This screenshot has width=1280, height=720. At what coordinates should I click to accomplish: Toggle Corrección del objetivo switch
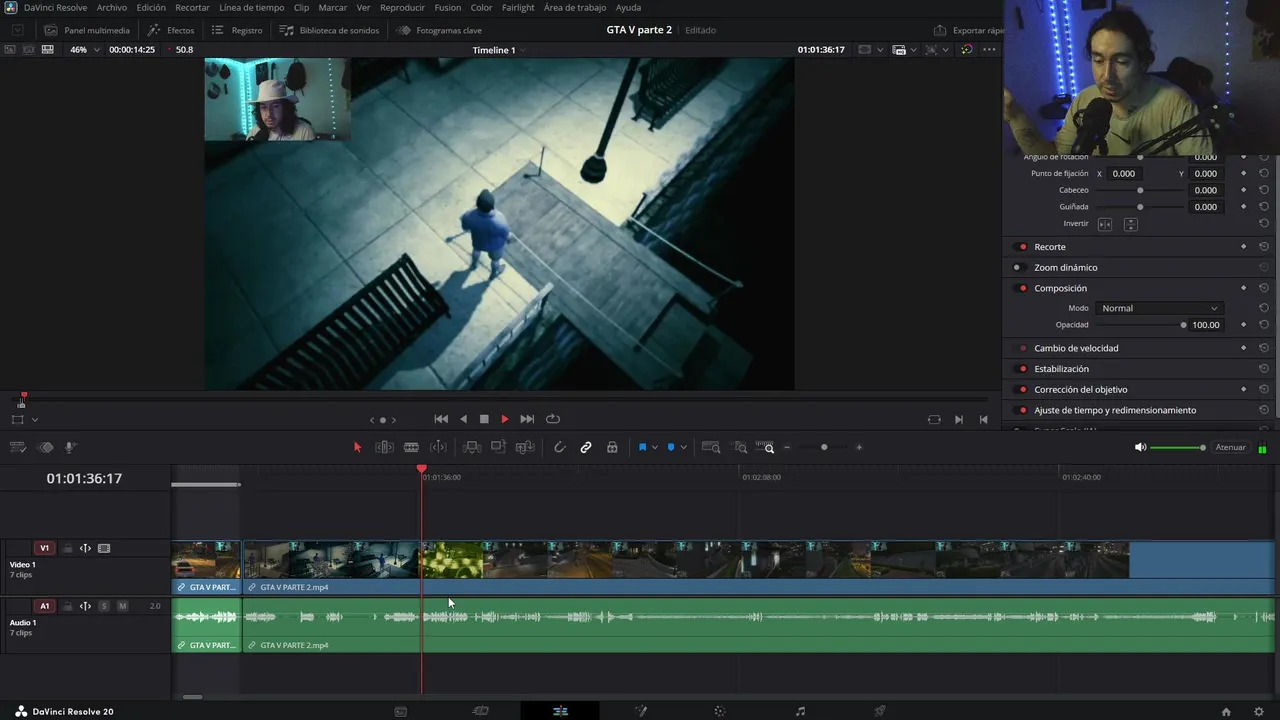pyautogui.click(x=1022, y=390)
